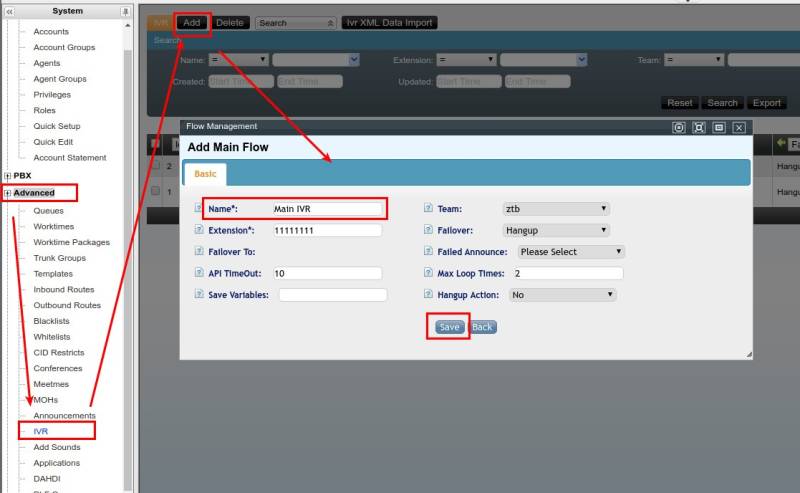Viewport: 800px width, 493px height.
Task: Open the Failover dropdown set to Hangup
Action: point(556,230)
